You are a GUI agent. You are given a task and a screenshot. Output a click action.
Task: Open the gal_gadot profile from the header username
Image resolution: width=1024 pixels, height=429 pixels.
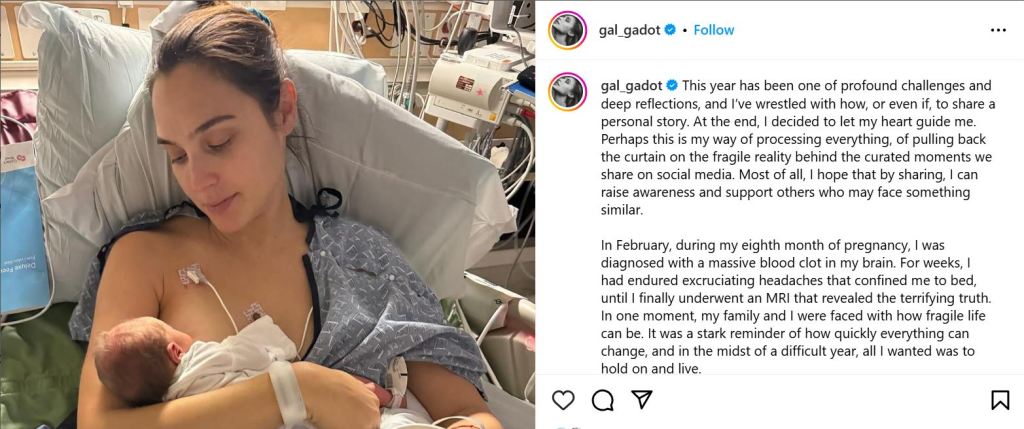tap(629, 30)
